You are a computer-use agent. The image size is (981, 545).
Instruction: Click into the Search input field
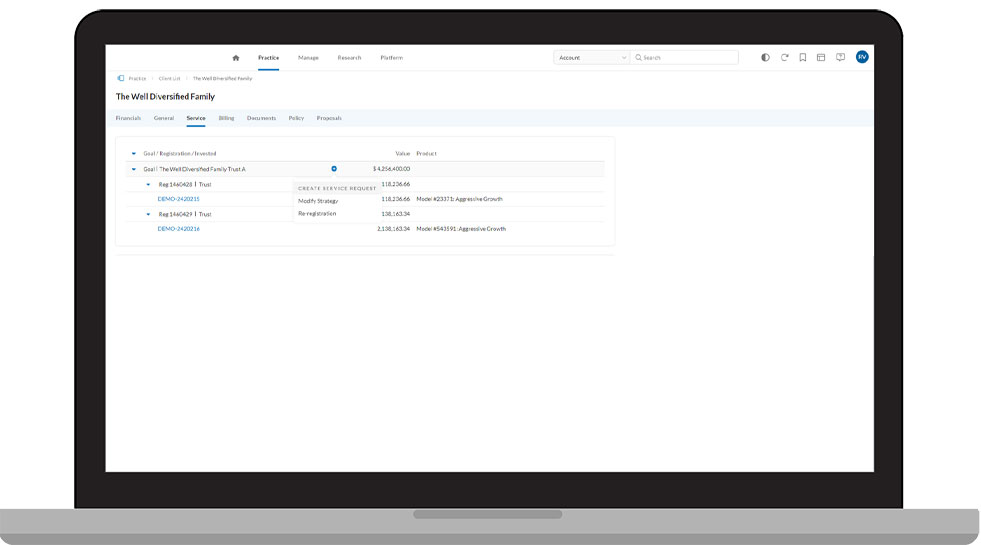[688, 58]
